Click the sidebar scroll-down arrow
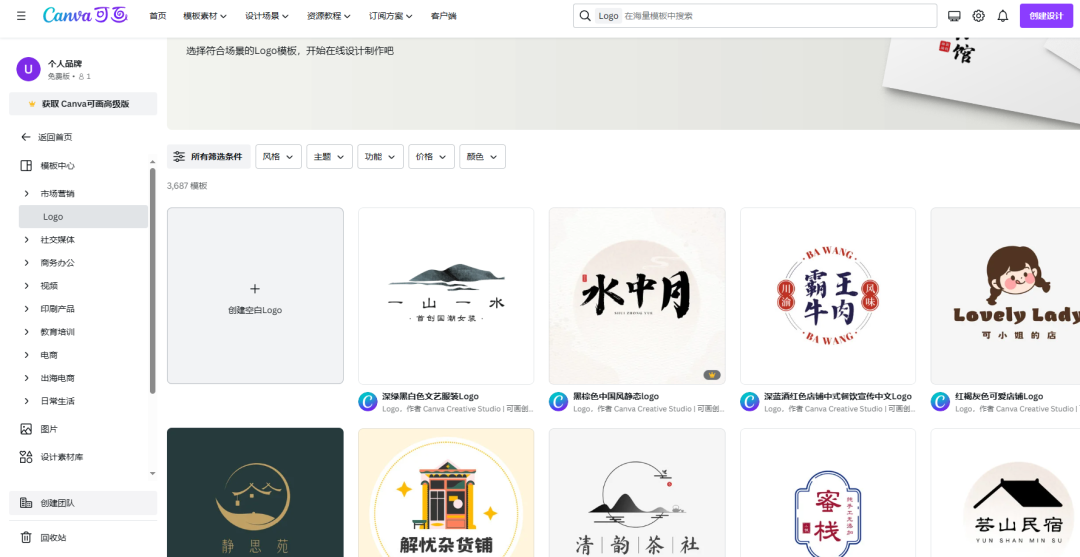Screen dimensions: 1080x557 coord(152,474)
